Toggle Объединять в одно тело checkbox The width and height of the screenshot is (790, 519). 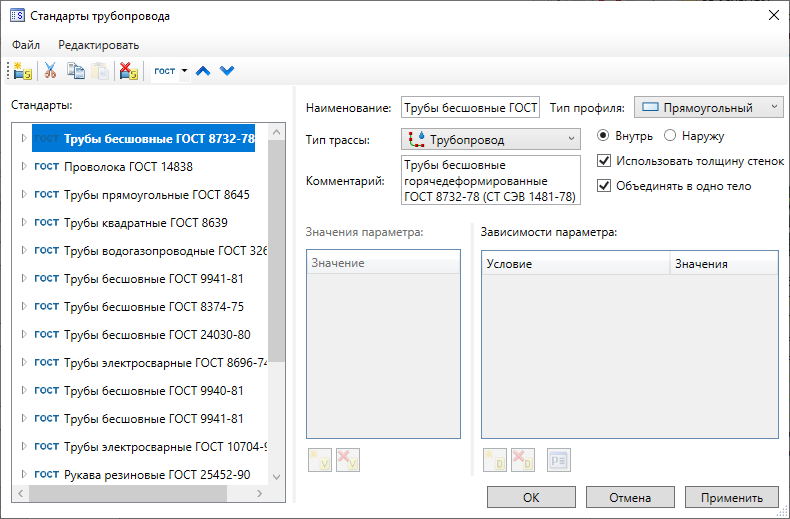pyautogui.click(x=603, y=185)
